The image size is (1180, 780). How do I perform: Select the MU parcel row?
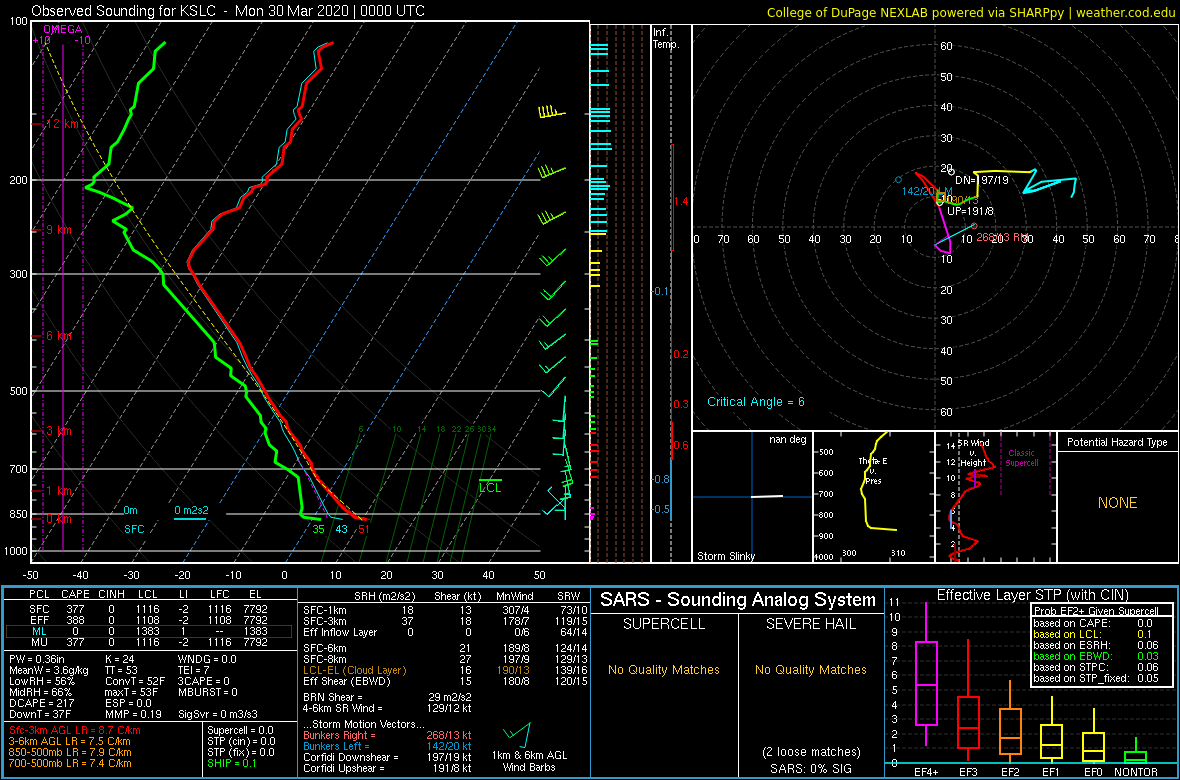pyautogui.click(x=149, y=644)
